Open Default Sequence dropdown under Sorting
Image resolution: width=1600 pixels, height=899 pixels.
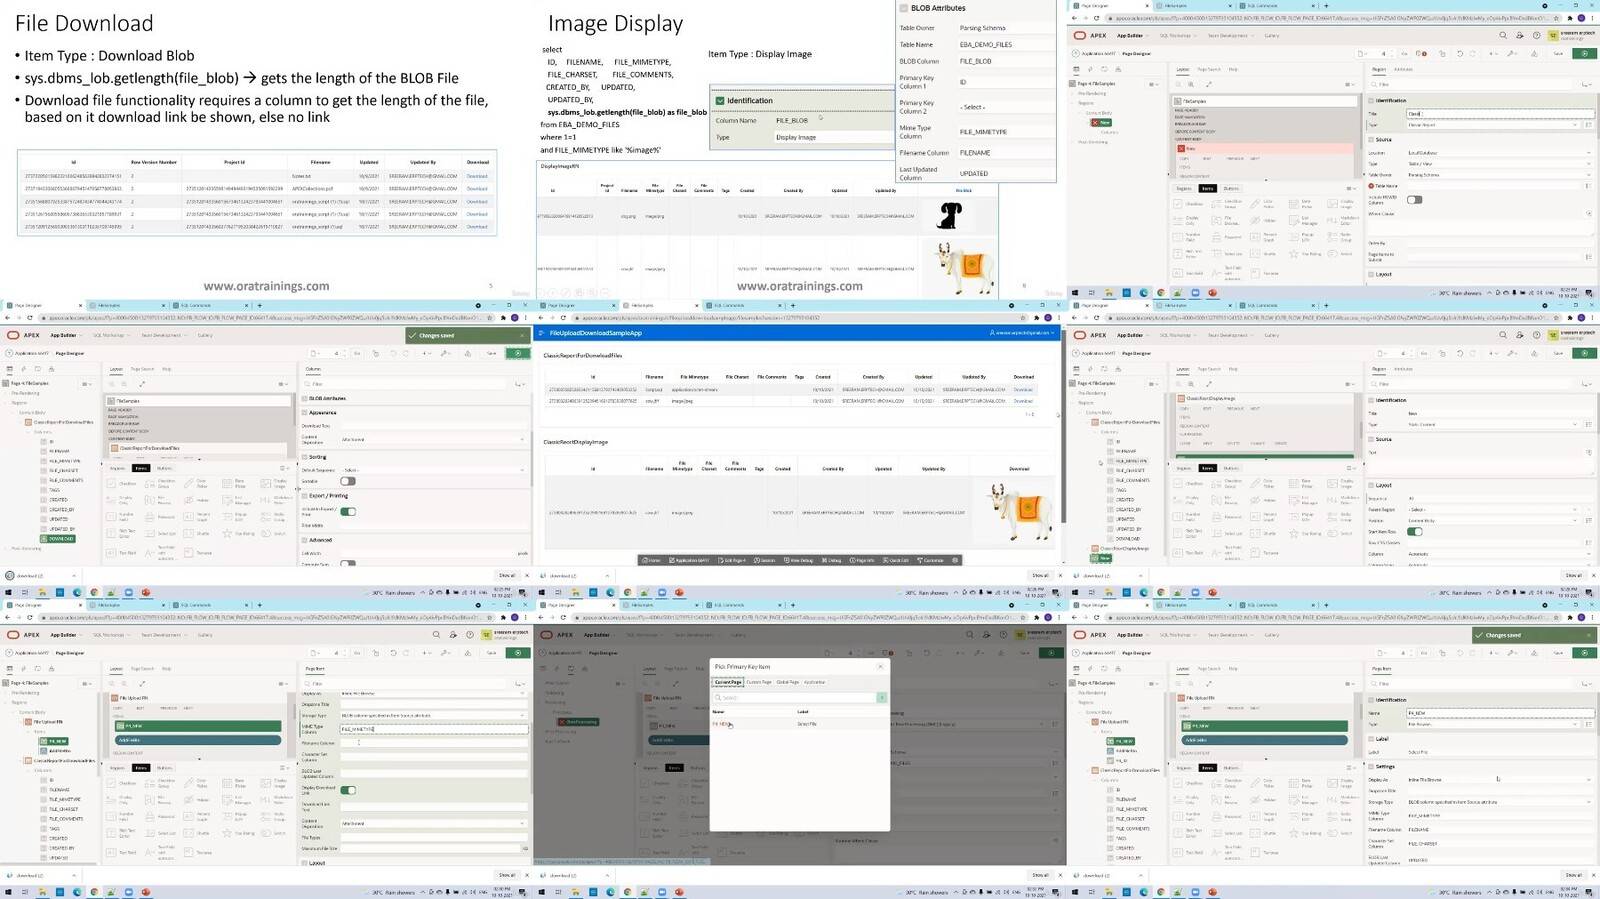pyautogui.click(x=432, y=470)
